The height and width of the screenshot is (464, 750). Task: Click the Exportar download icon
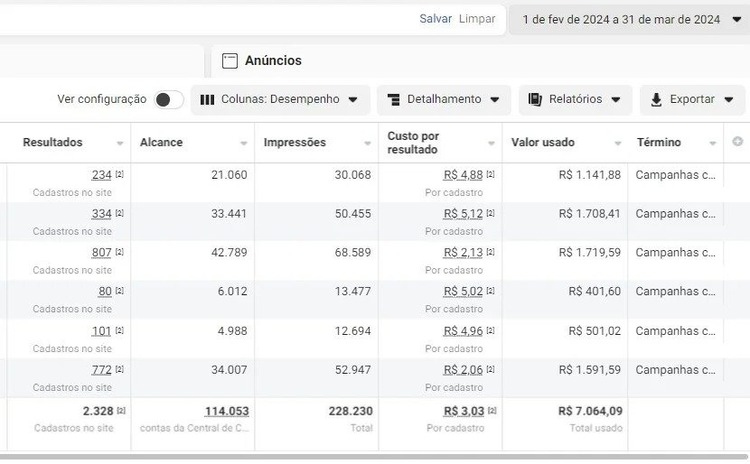click(x=656, y=99)
